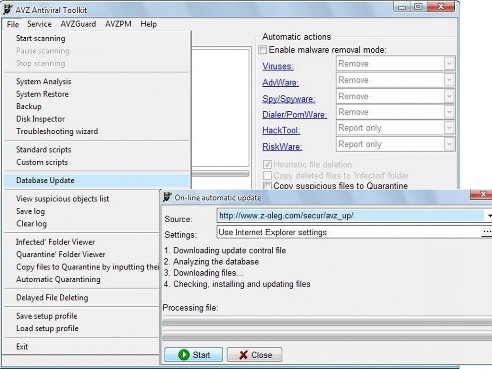Click the AVZ shield icon in title bar
This screenshot has width=492, height=369.
coord(7,10)
